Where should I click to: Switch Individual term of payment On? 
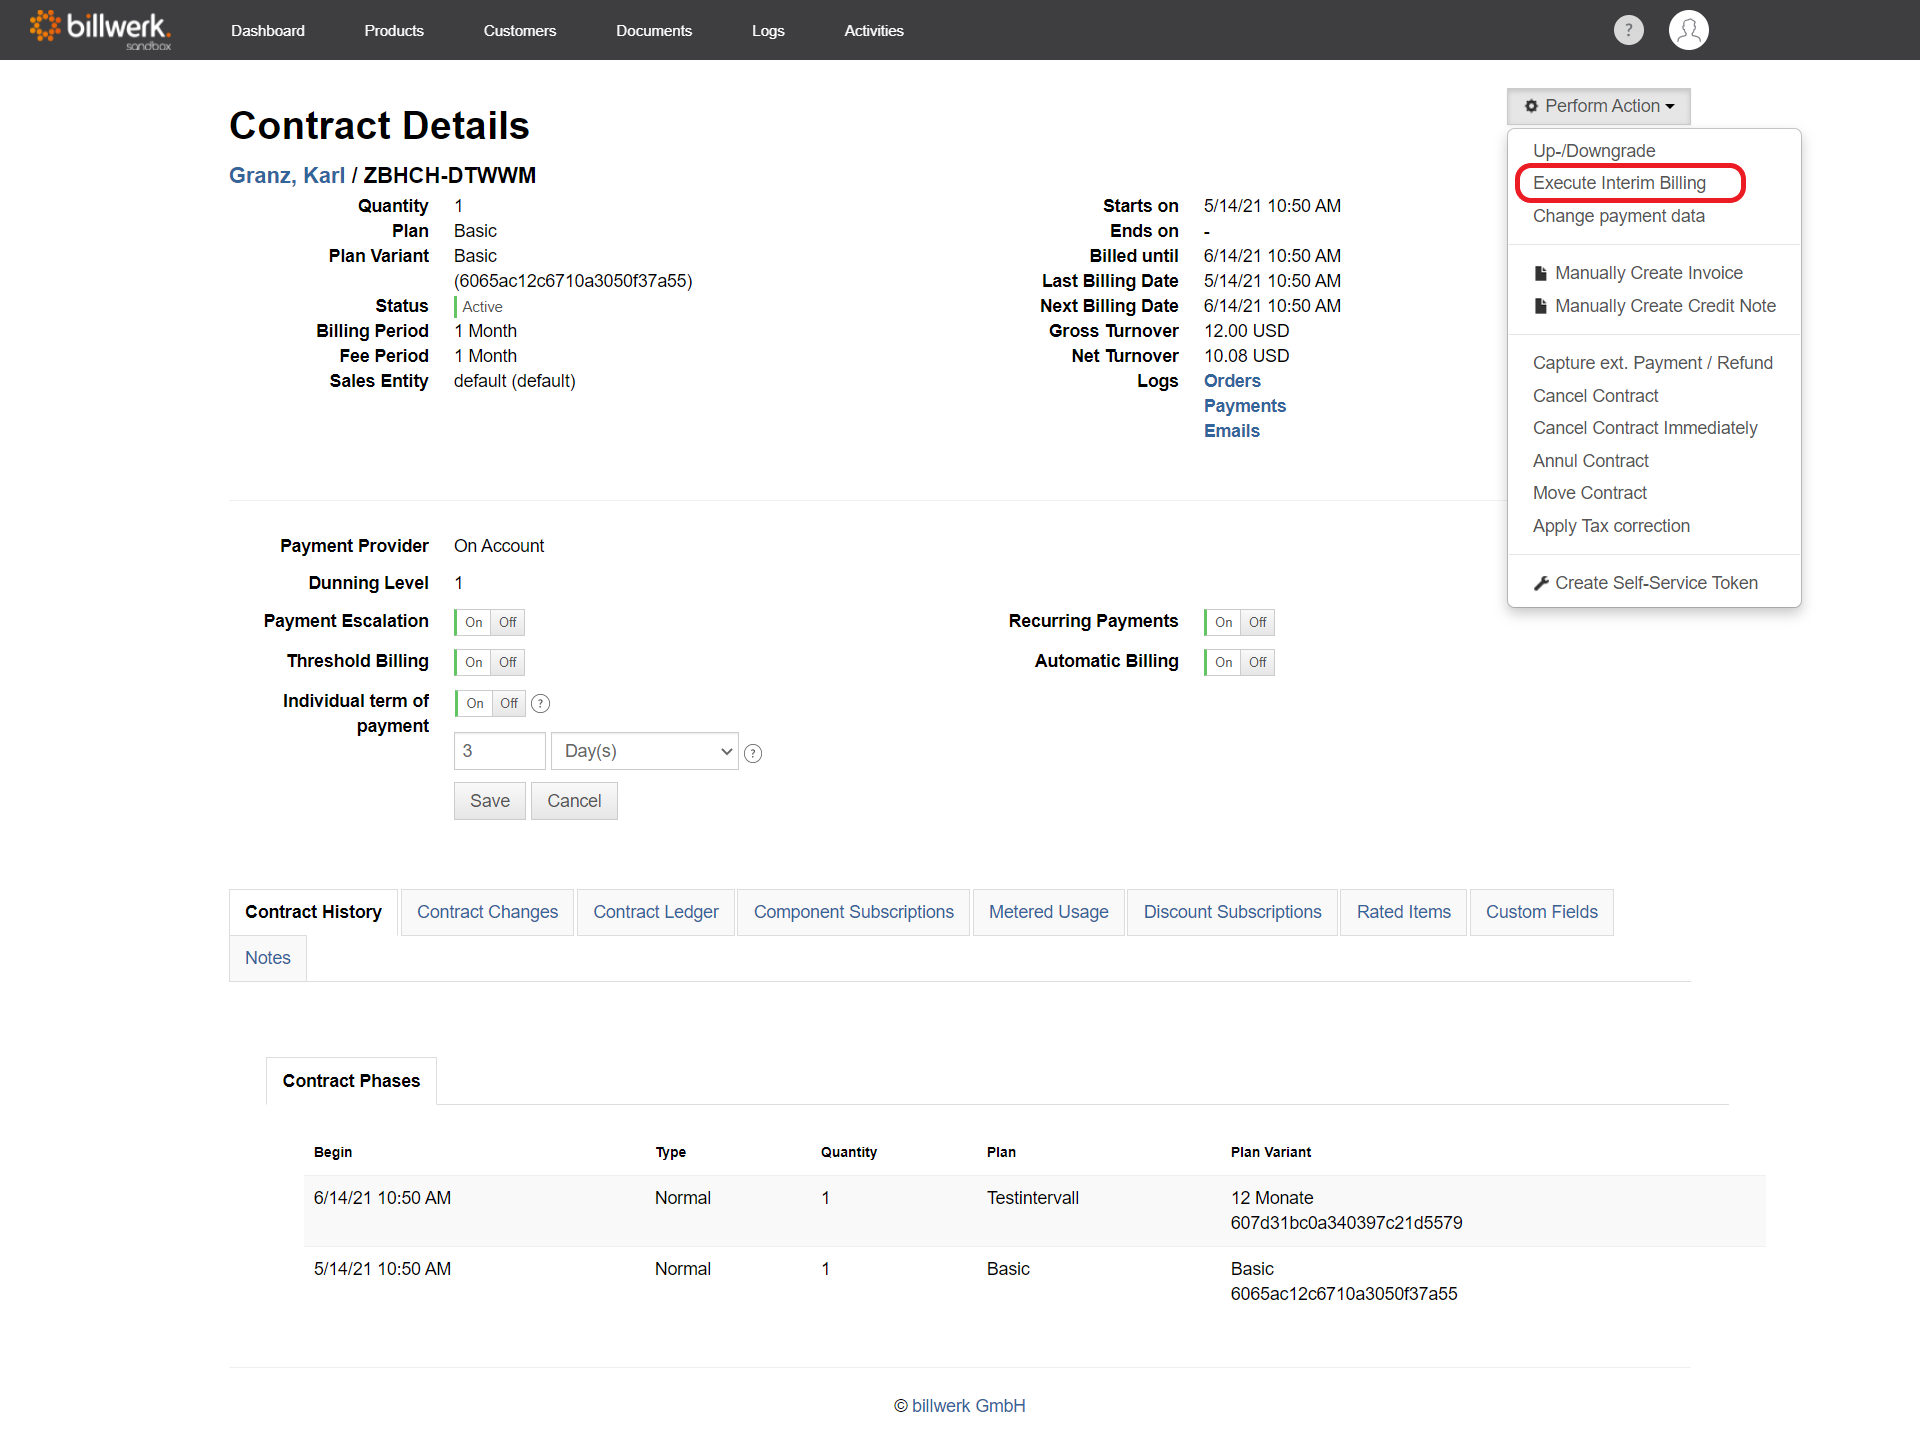pyautogui.click(x=474, y=703)
